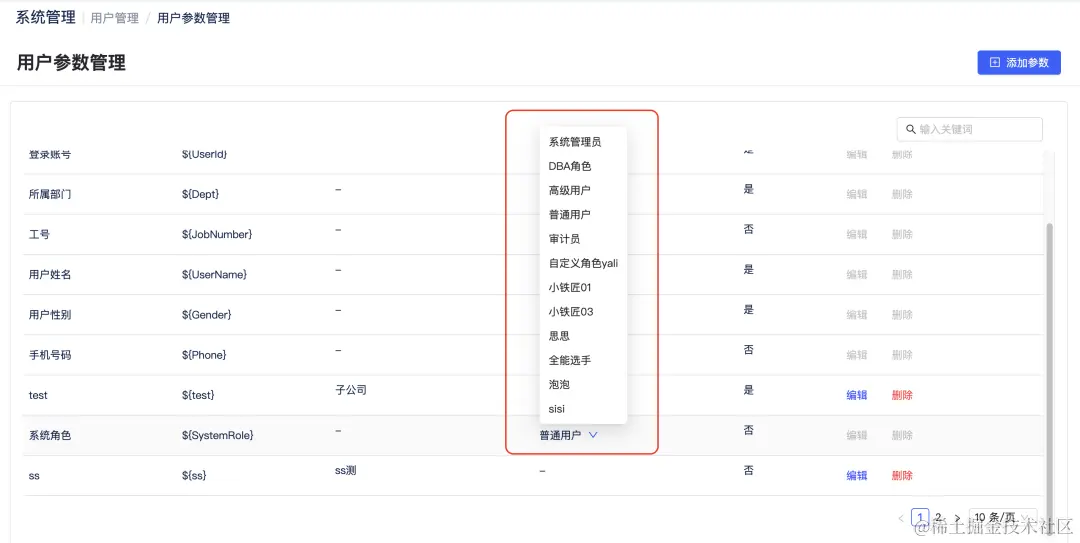This screenshot has height=543, width=1080.
Task: Click the 系统管理 header title
Action: tap(45, 18)
